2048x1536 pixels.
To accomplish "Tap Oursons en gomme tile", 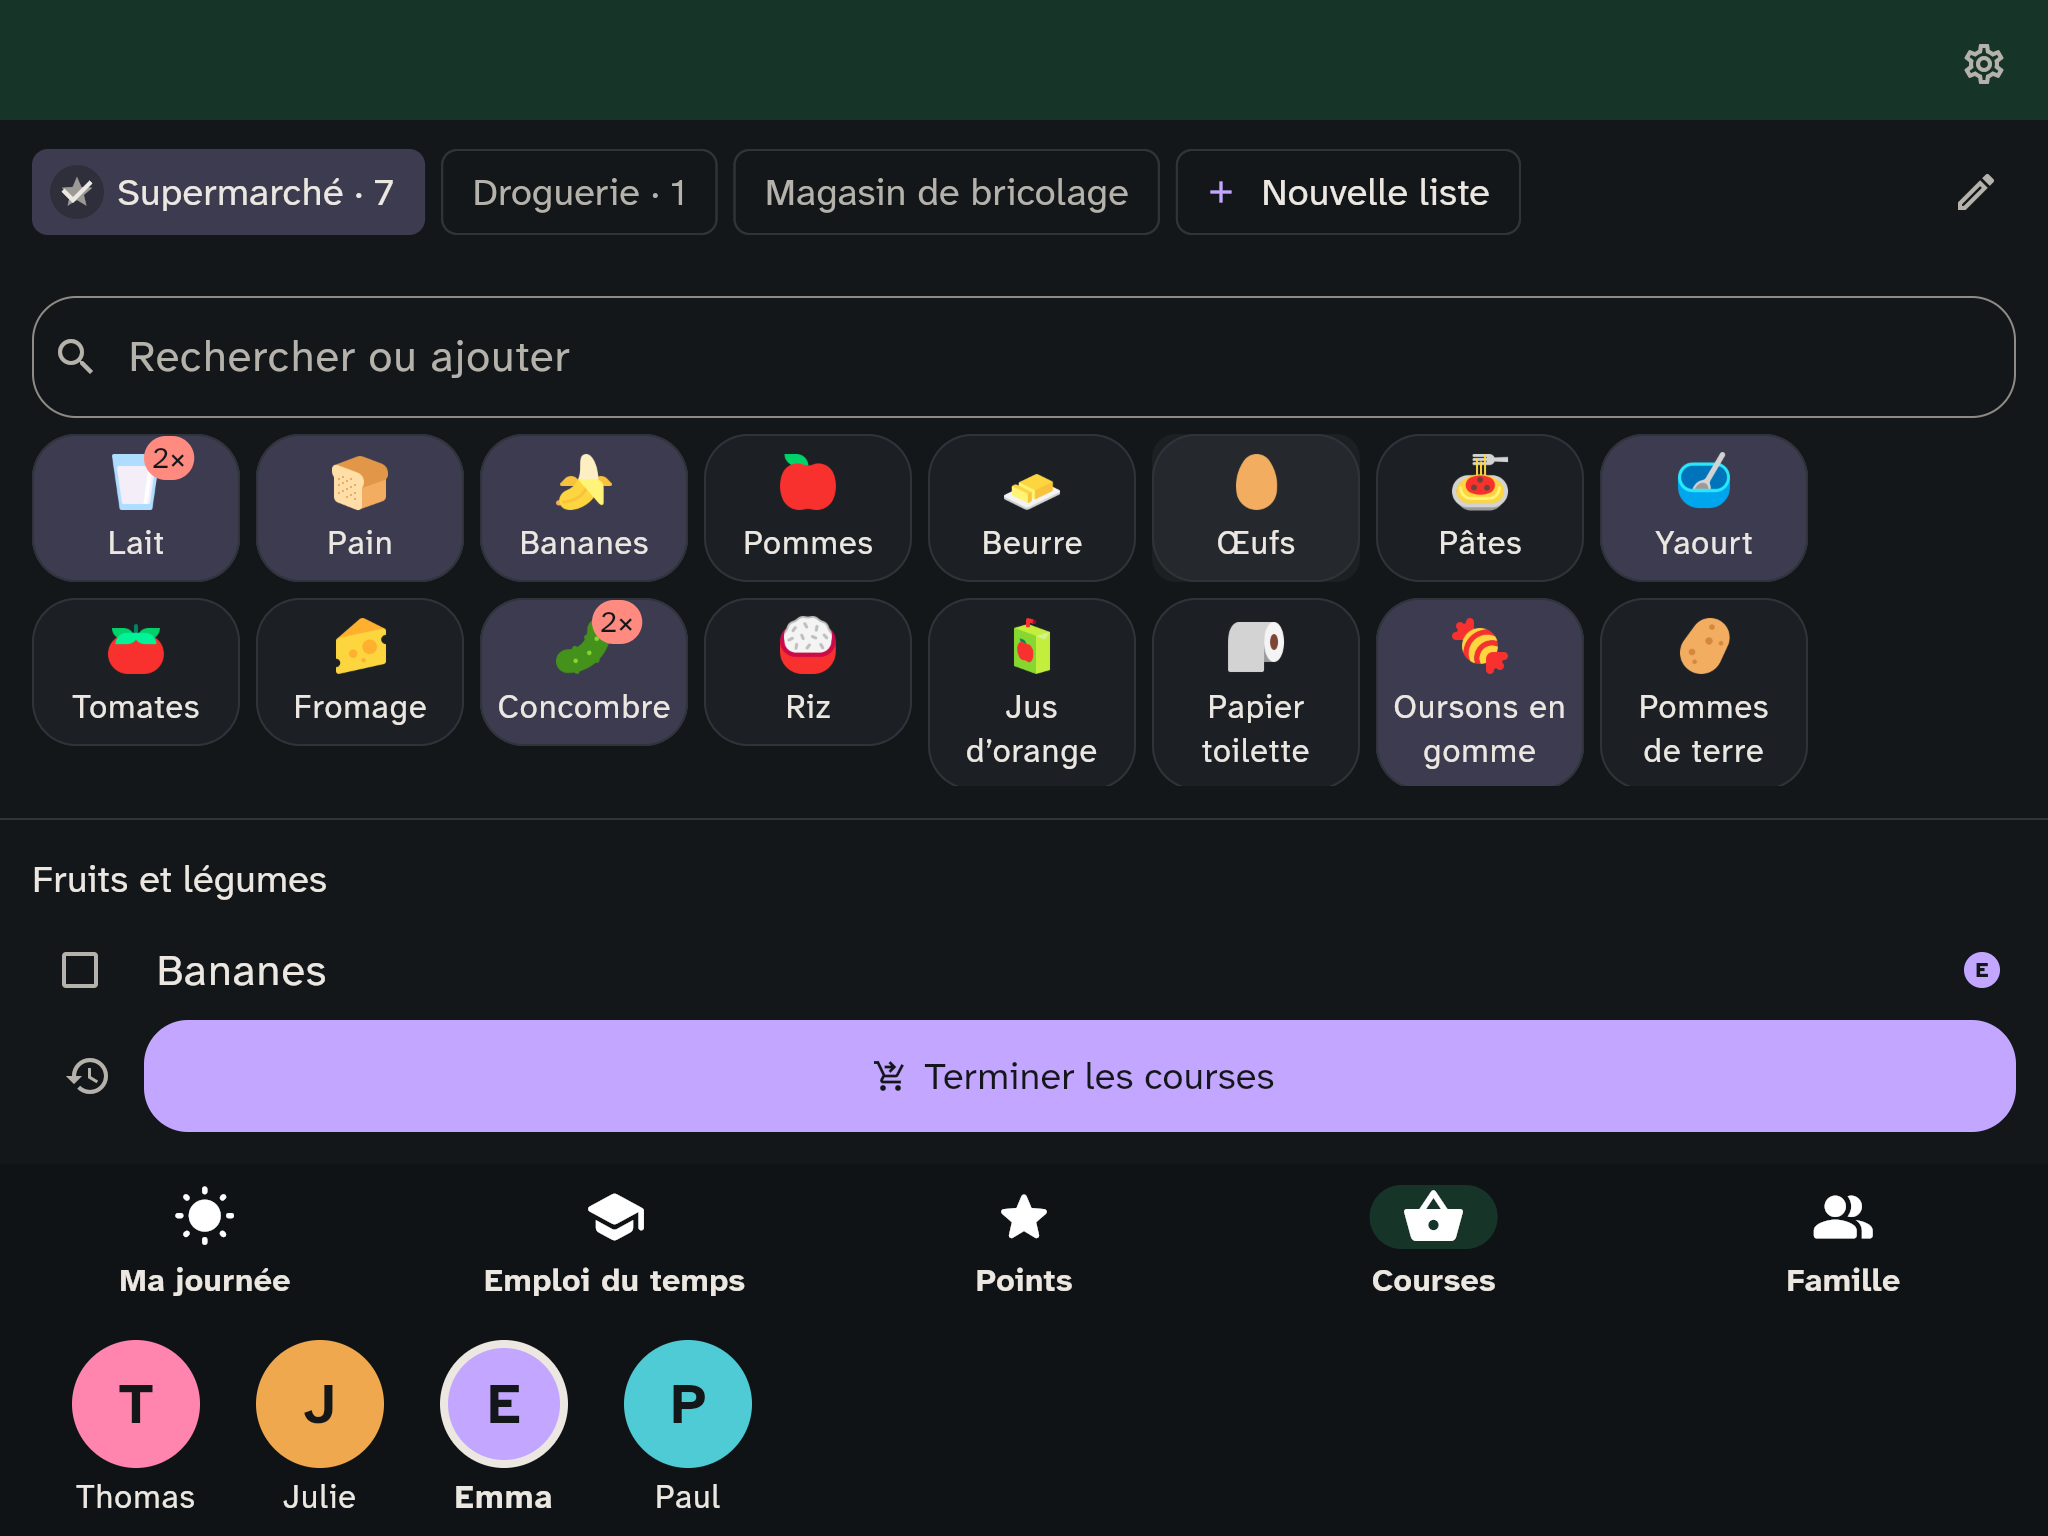I will tap(1480, 692).
